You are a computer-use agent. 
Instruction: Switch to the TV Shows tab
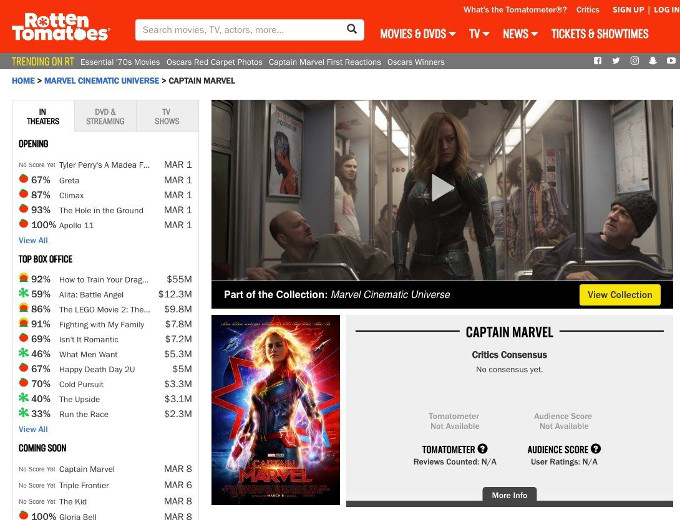[x=167, y=117]
